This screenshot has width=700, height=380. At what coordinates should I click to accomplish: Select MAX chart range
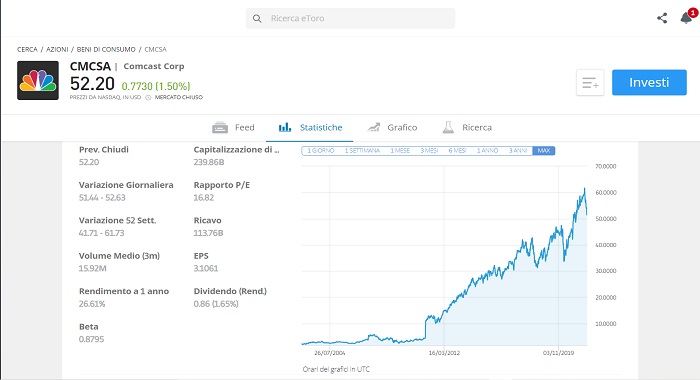[544, 151]
